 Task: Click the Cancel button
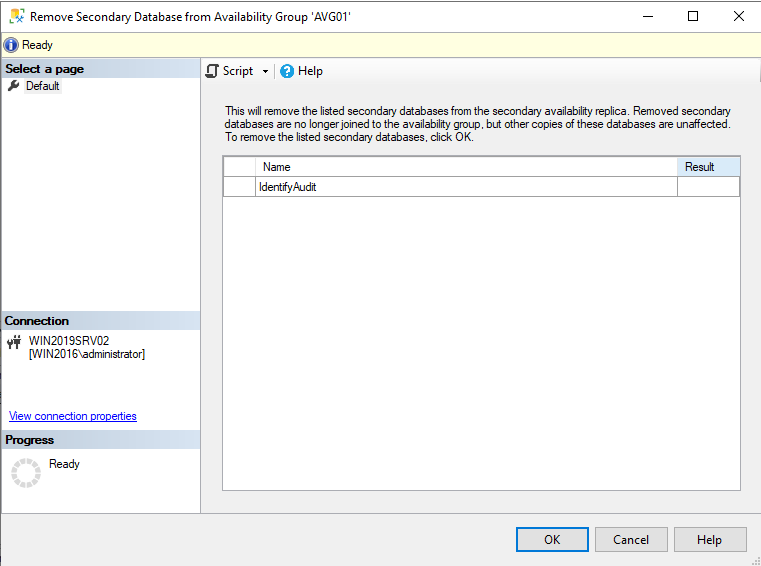[x=631, y=540]
